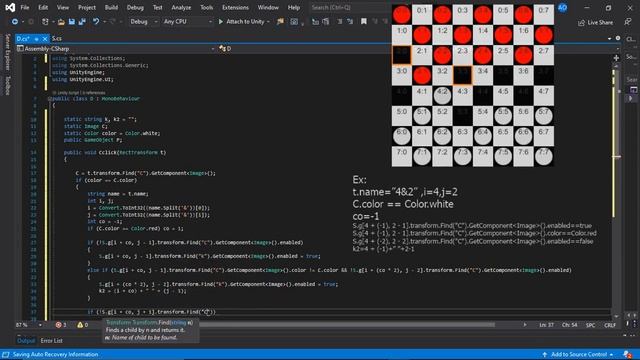Image resolution: width=640 pixels, height=360 pixels.
Task: Click the Comment out selected lines icon
Action: coord(340,22)
